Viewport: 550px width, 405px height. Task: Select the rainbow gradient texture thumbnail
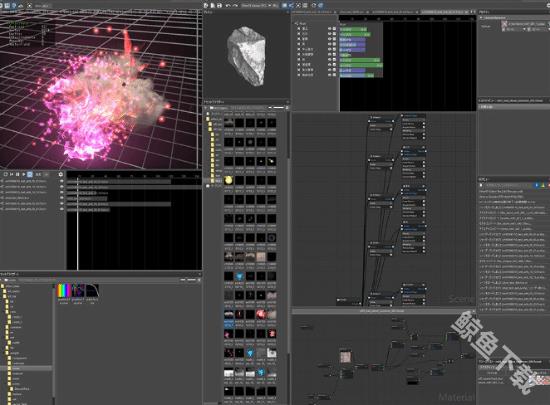coord(64,291)
